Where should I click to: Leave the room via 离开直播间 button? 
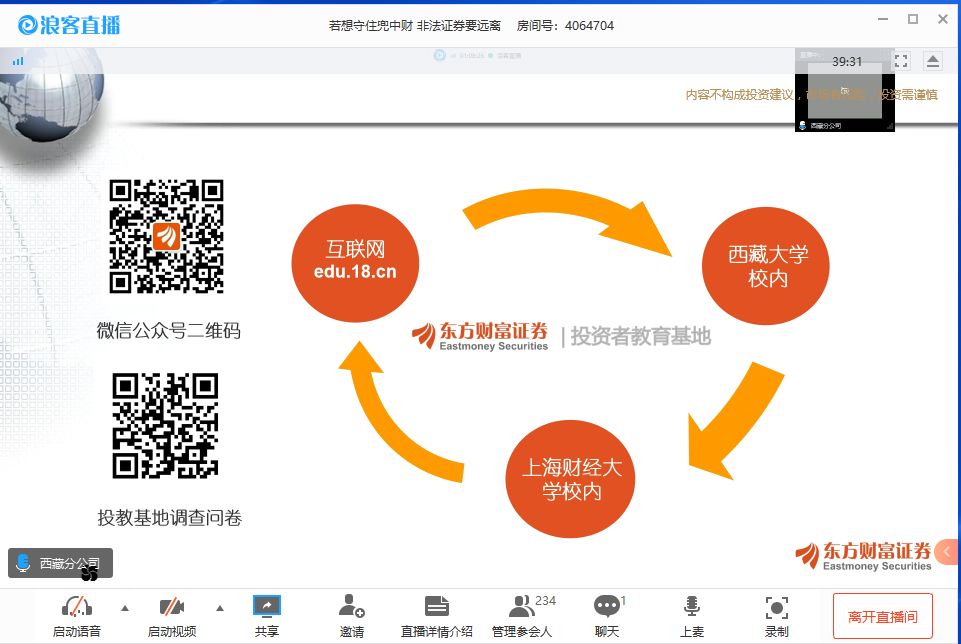pos(883,616)
